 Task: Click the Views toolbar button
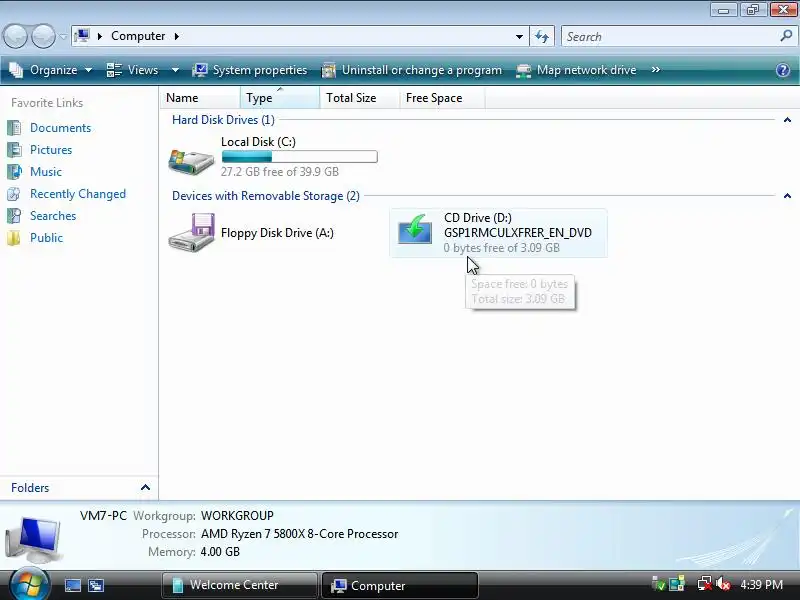click(x=132, y=70)
